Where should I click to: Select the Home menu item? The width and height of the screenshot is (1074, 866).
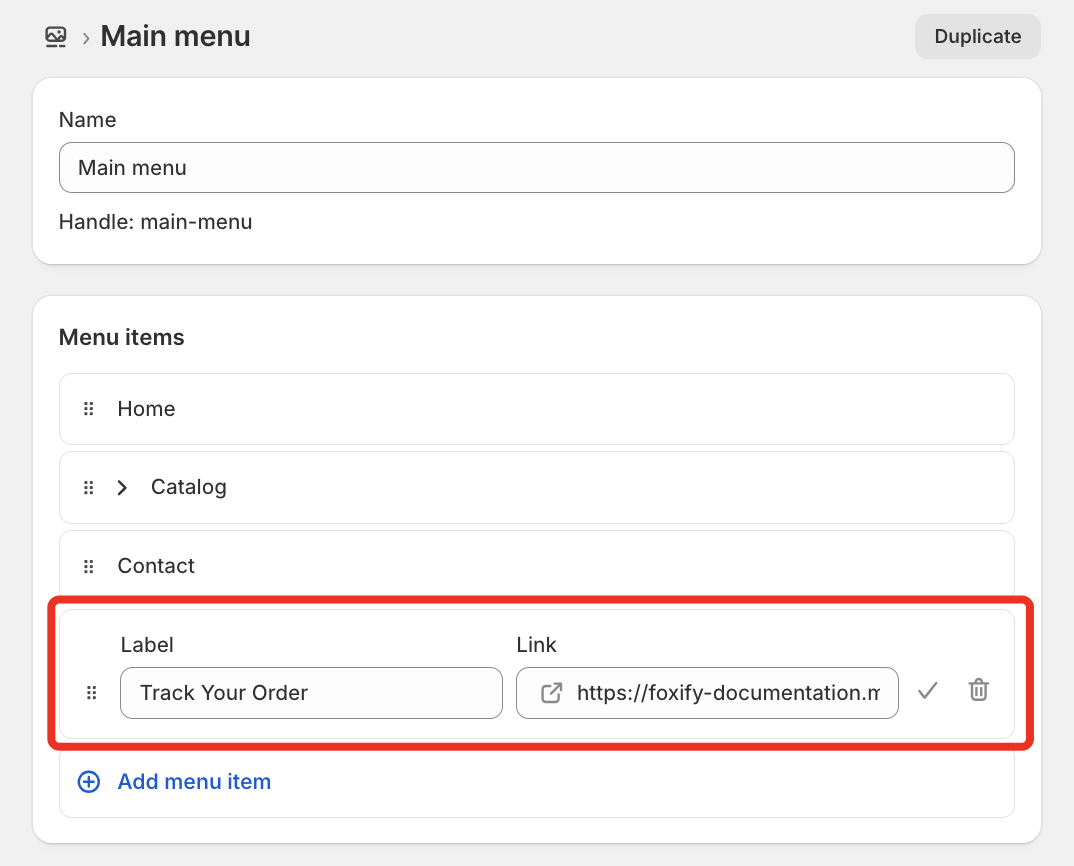point(536,409)
